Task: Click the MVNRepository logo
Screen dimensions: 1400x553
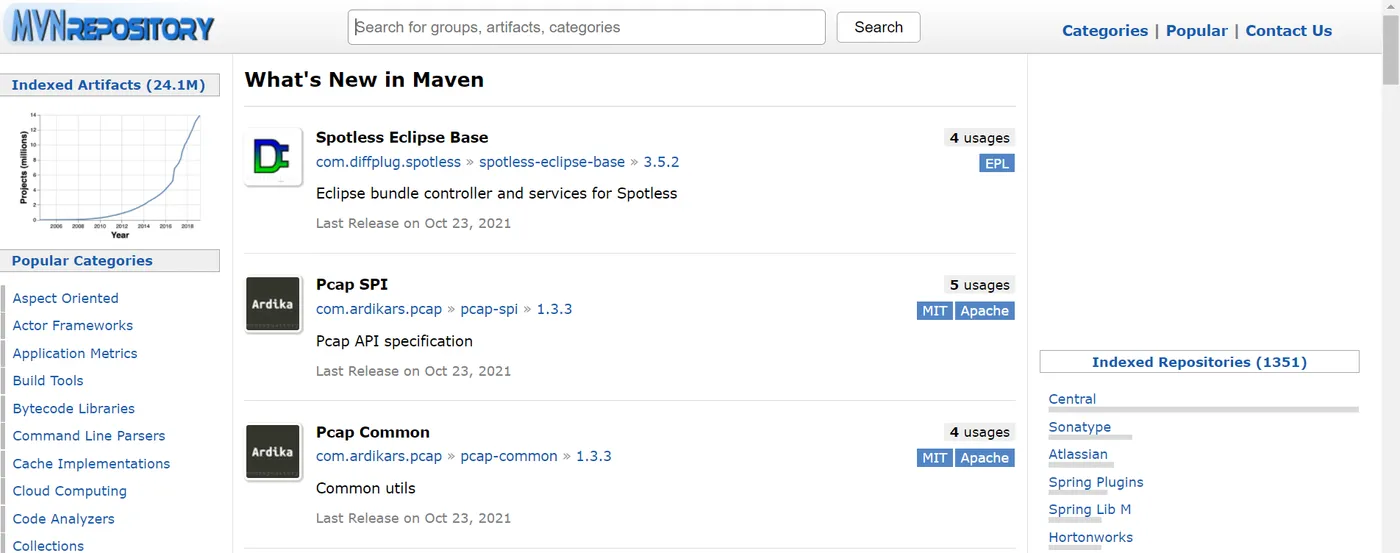Action: (x=112, y=27)
